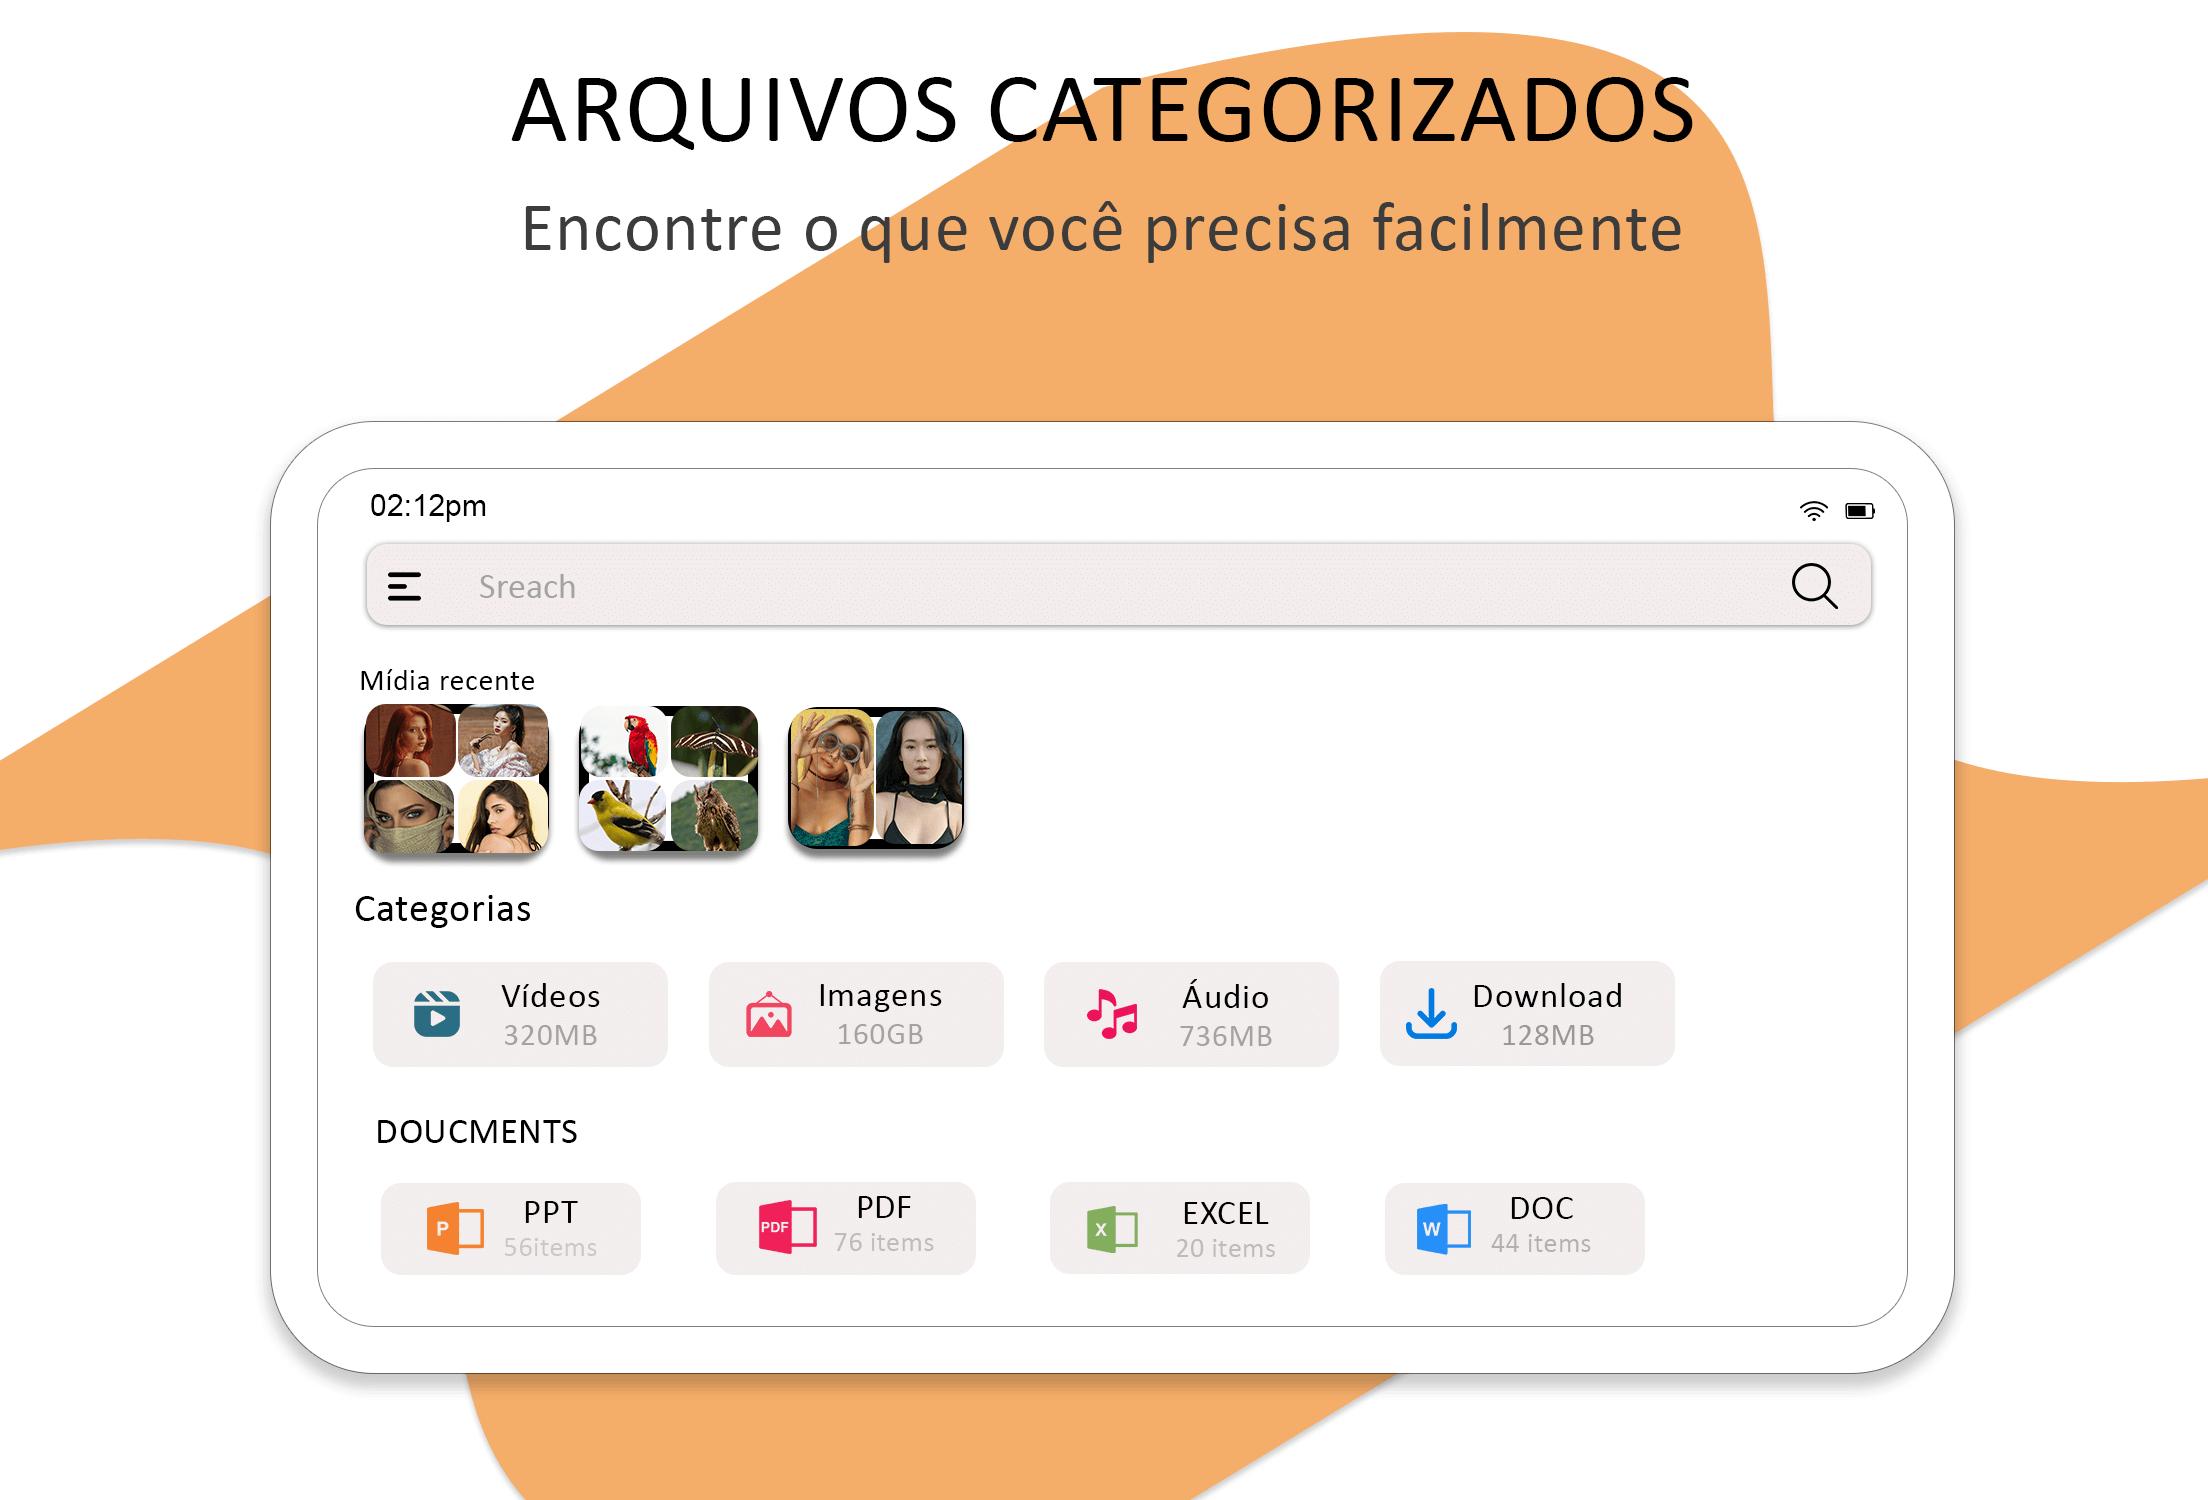The height and width of the screenshot is (1500, 2208).
Task: Click the magnifying glass search icon
Action: point(1814,586)
